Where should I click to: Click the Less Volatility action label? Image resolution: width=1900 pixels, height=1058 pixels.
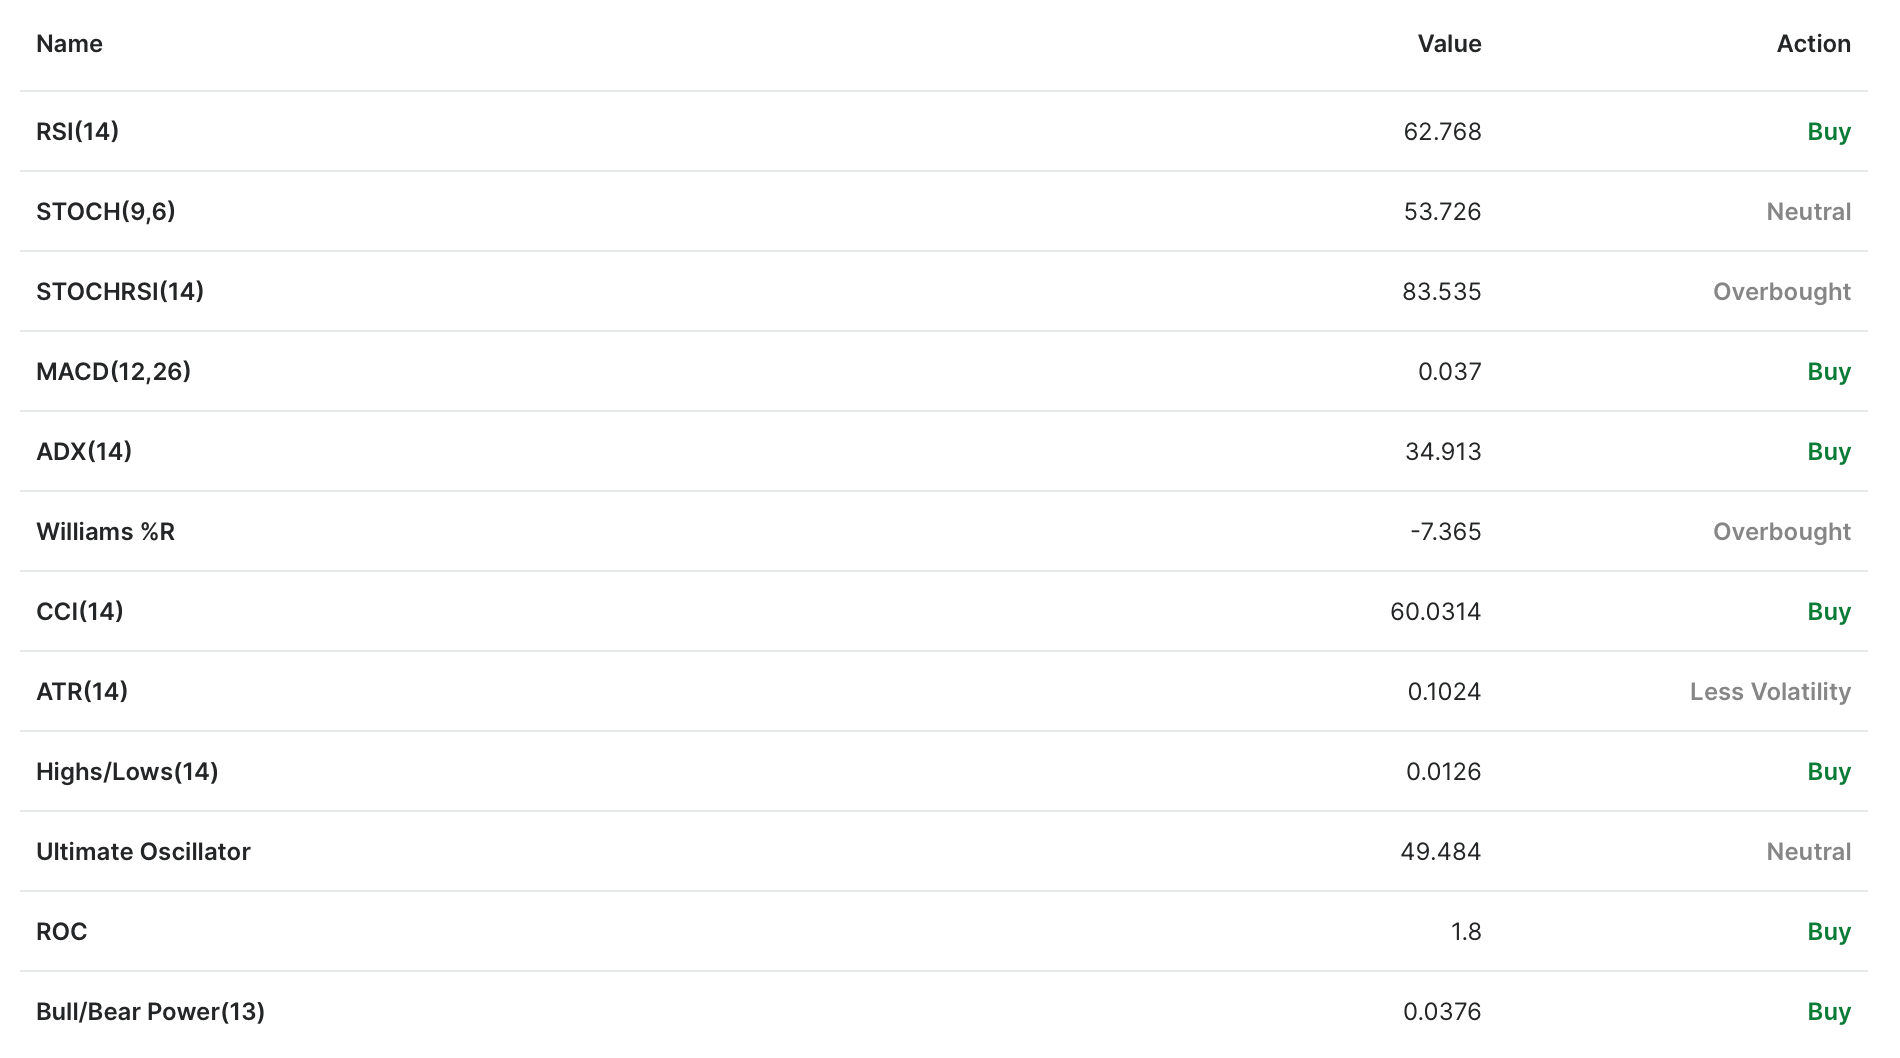(x=1770, y=692)
